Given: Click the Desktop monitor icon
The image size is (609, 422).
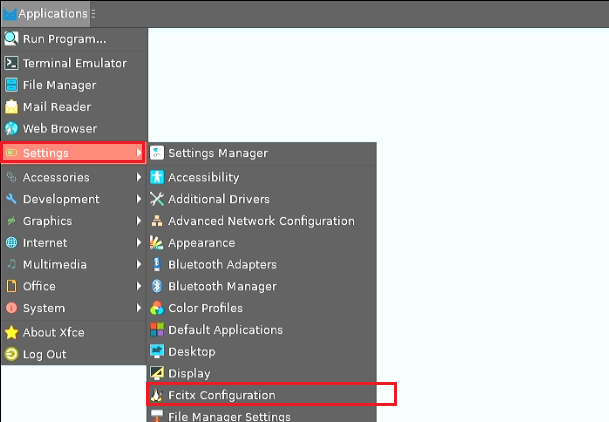Looking at the screenshot, I should click(x=157, y=351).
